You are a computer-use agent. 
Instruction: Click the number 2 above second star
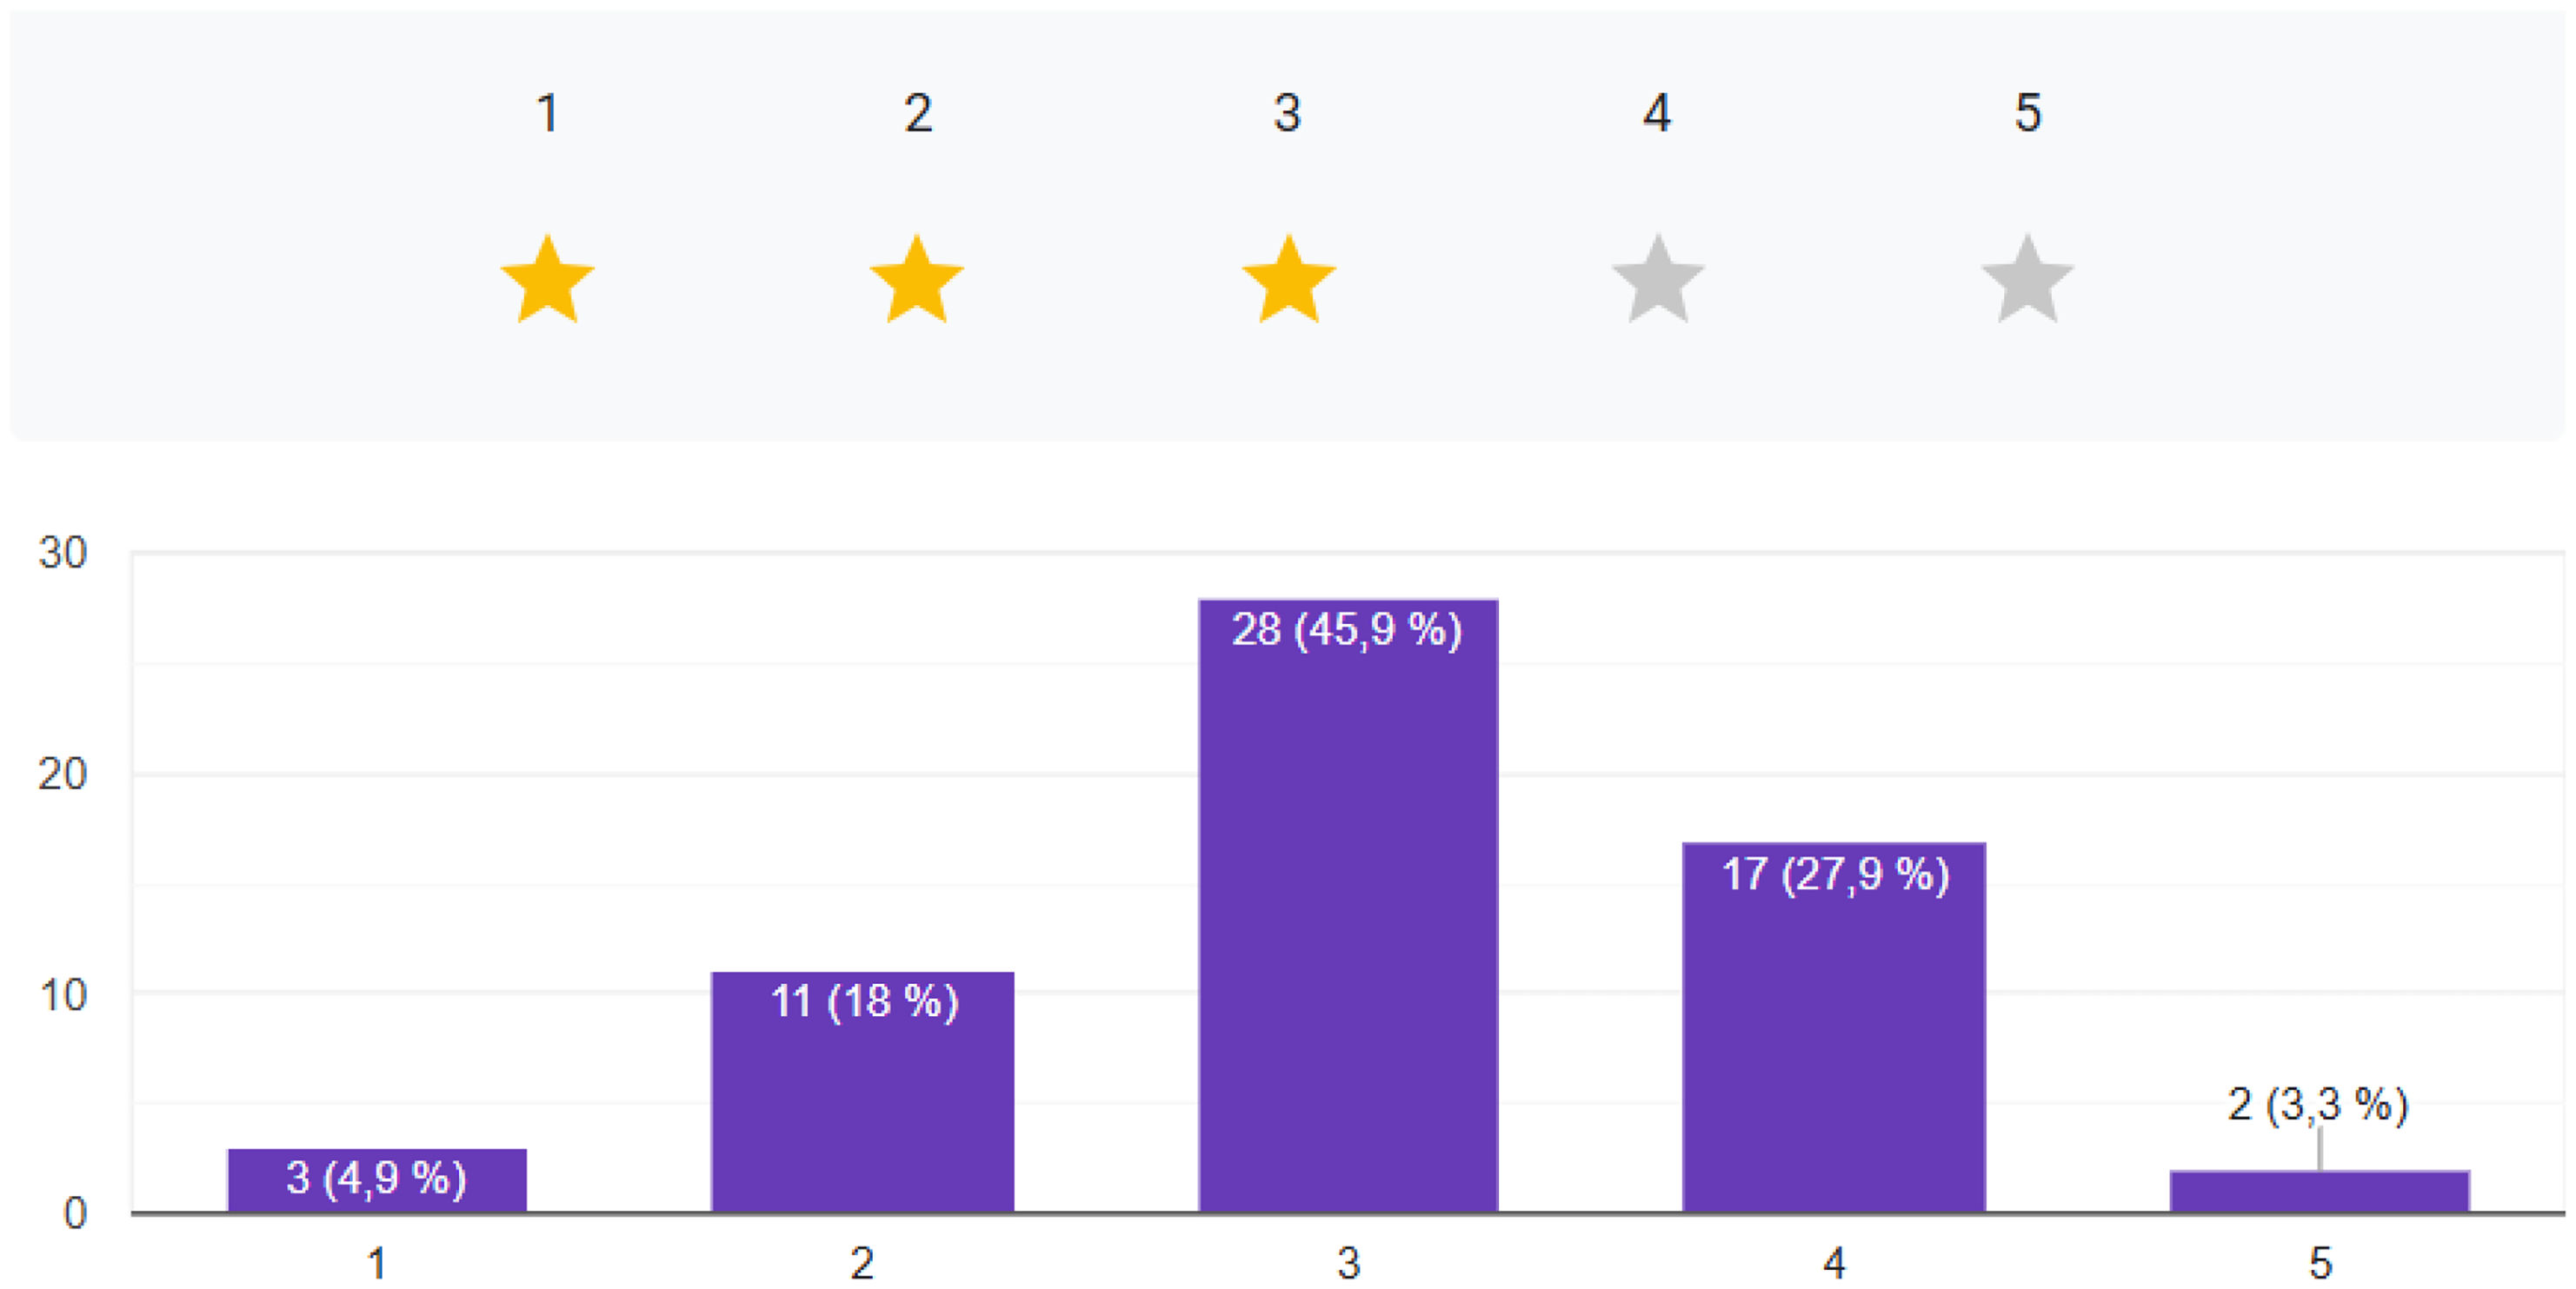918,113
